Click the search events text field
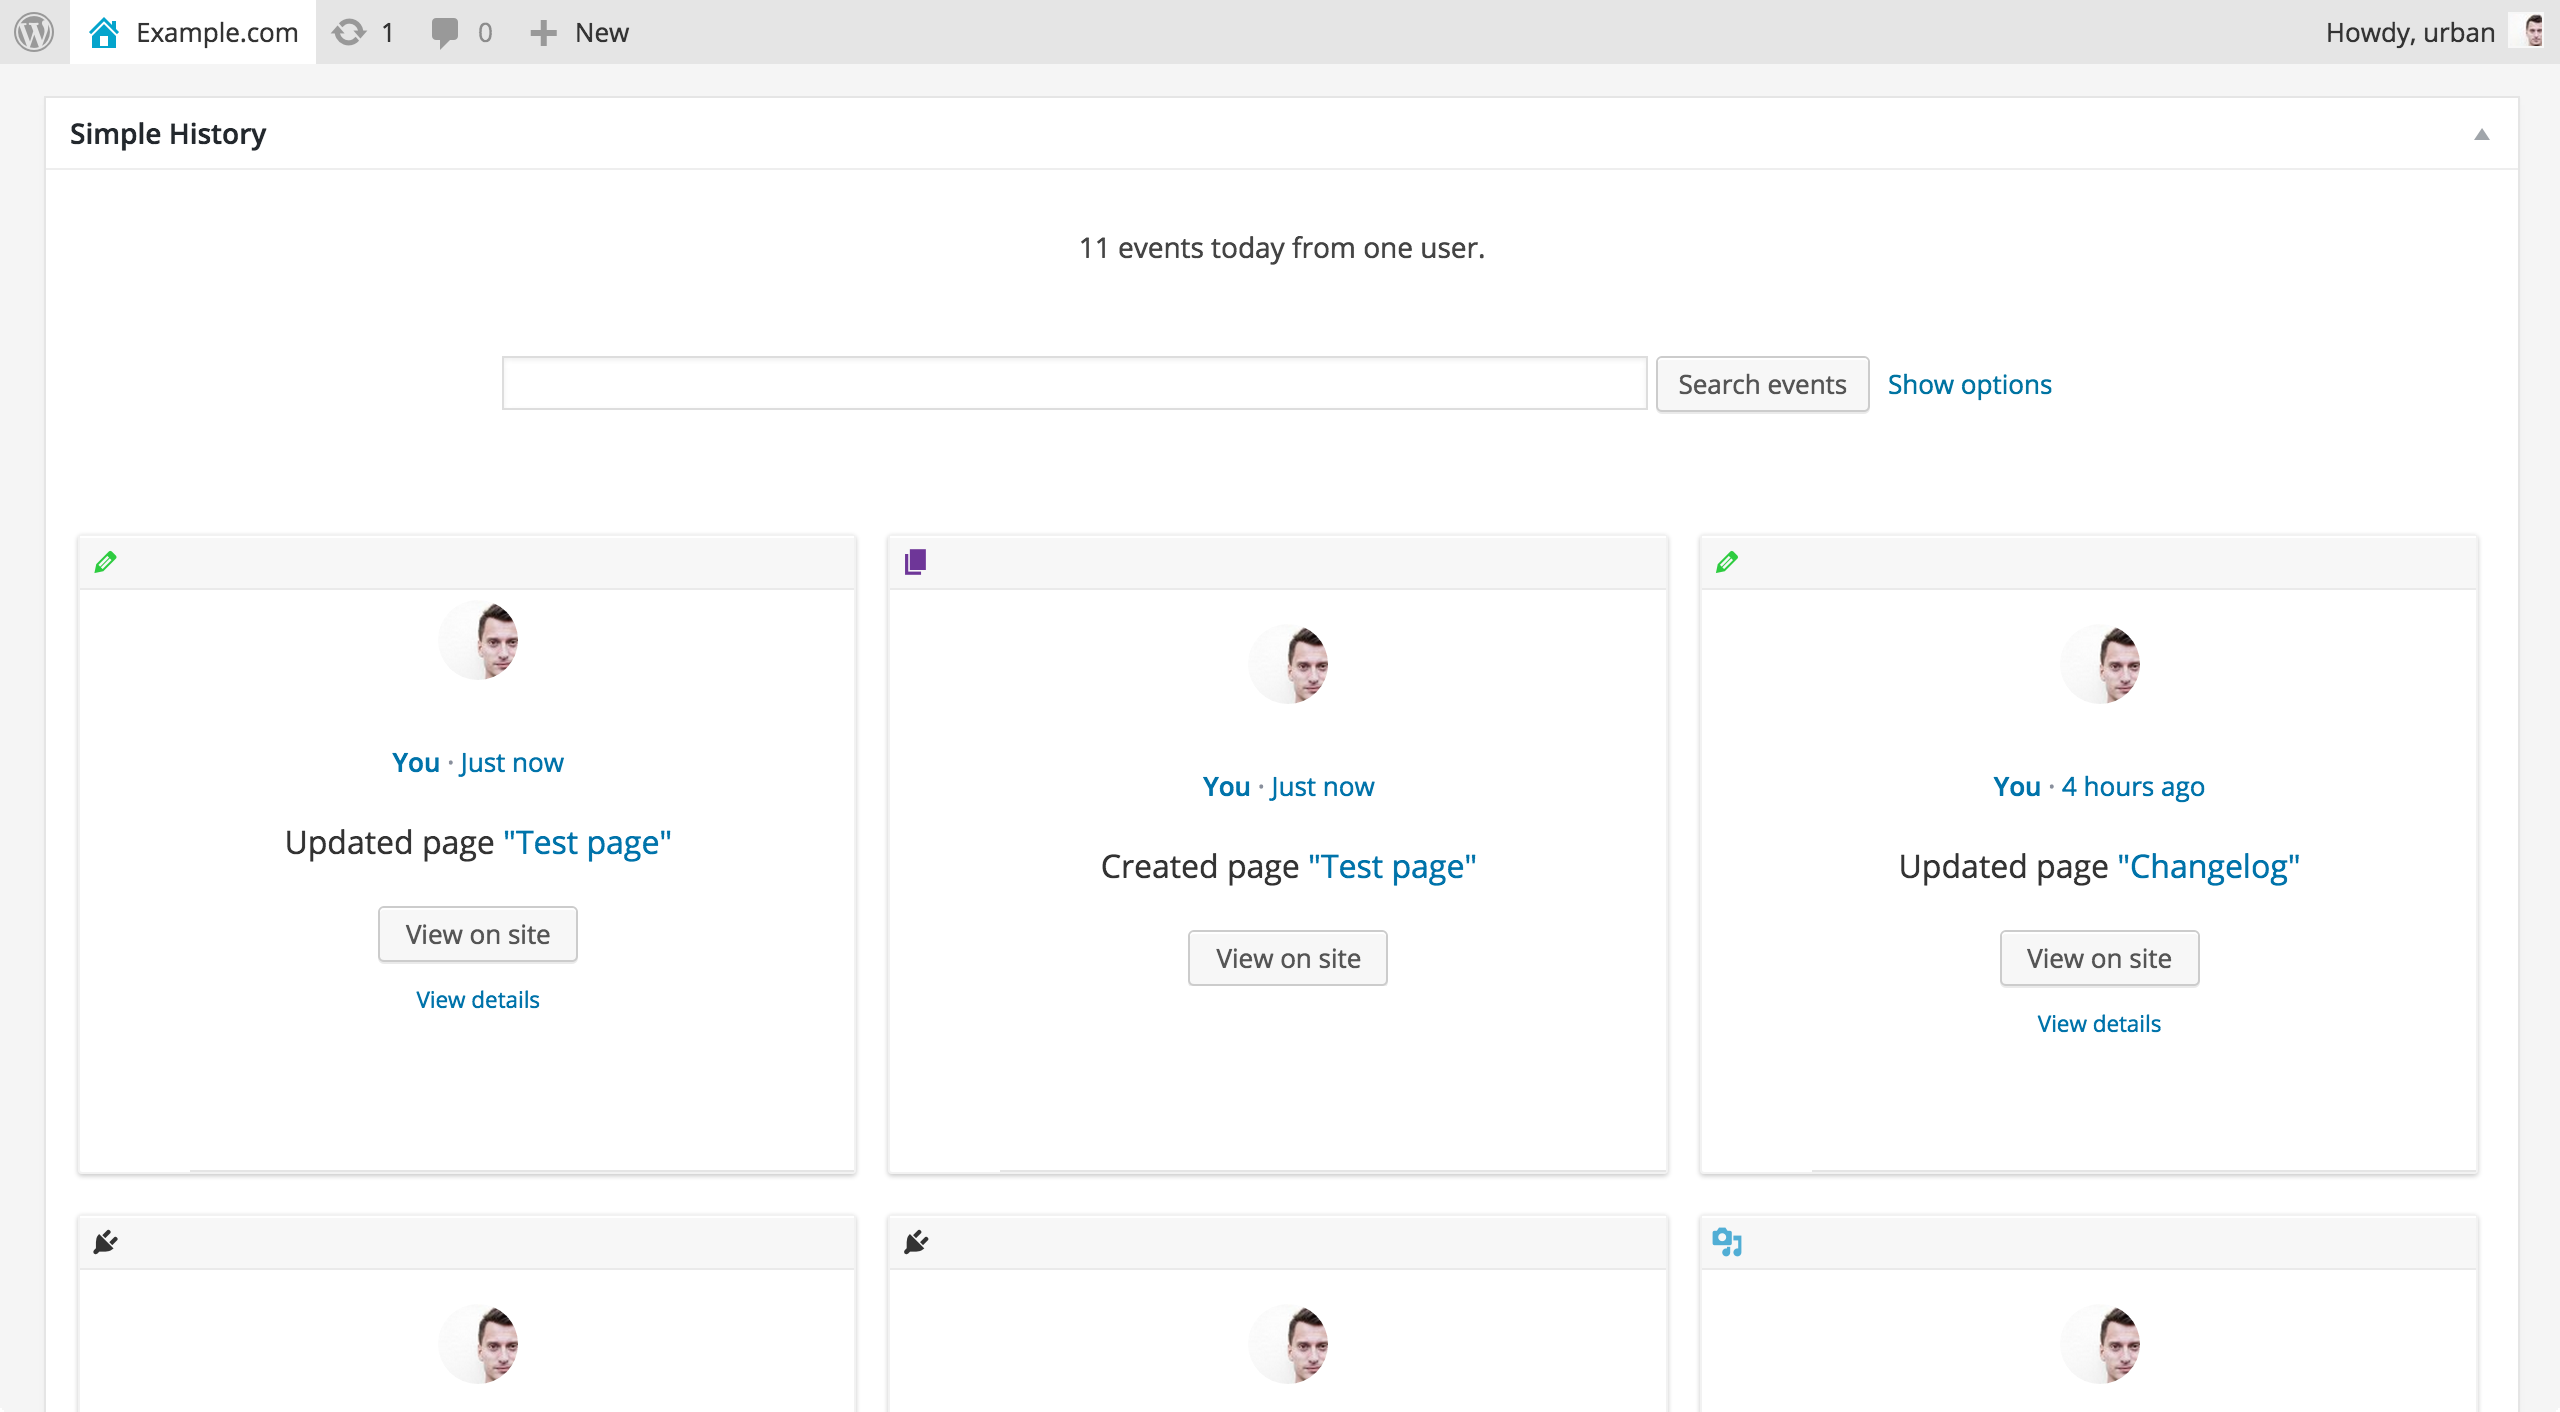 (x=1074, y=384)
